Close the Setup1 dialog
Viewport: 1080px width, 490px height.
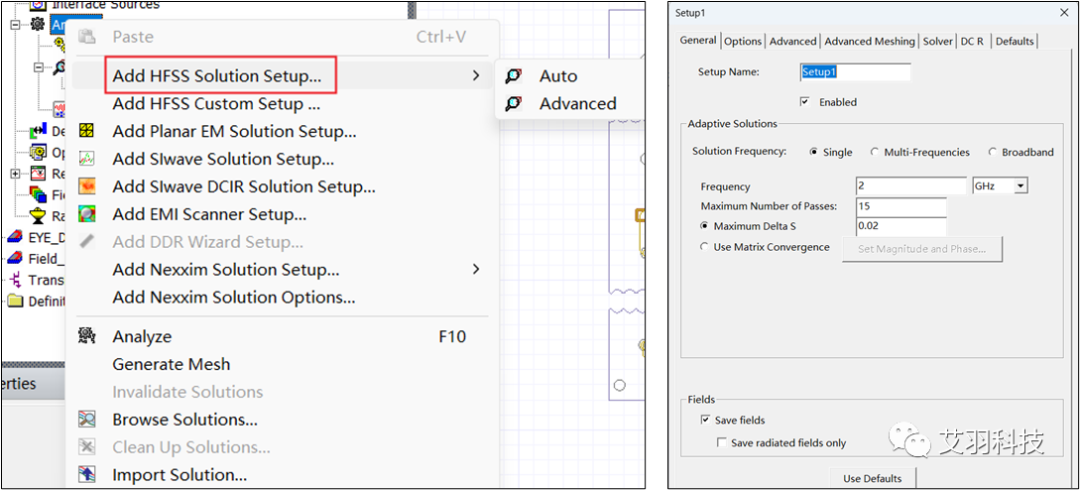tap(1063, 12)
